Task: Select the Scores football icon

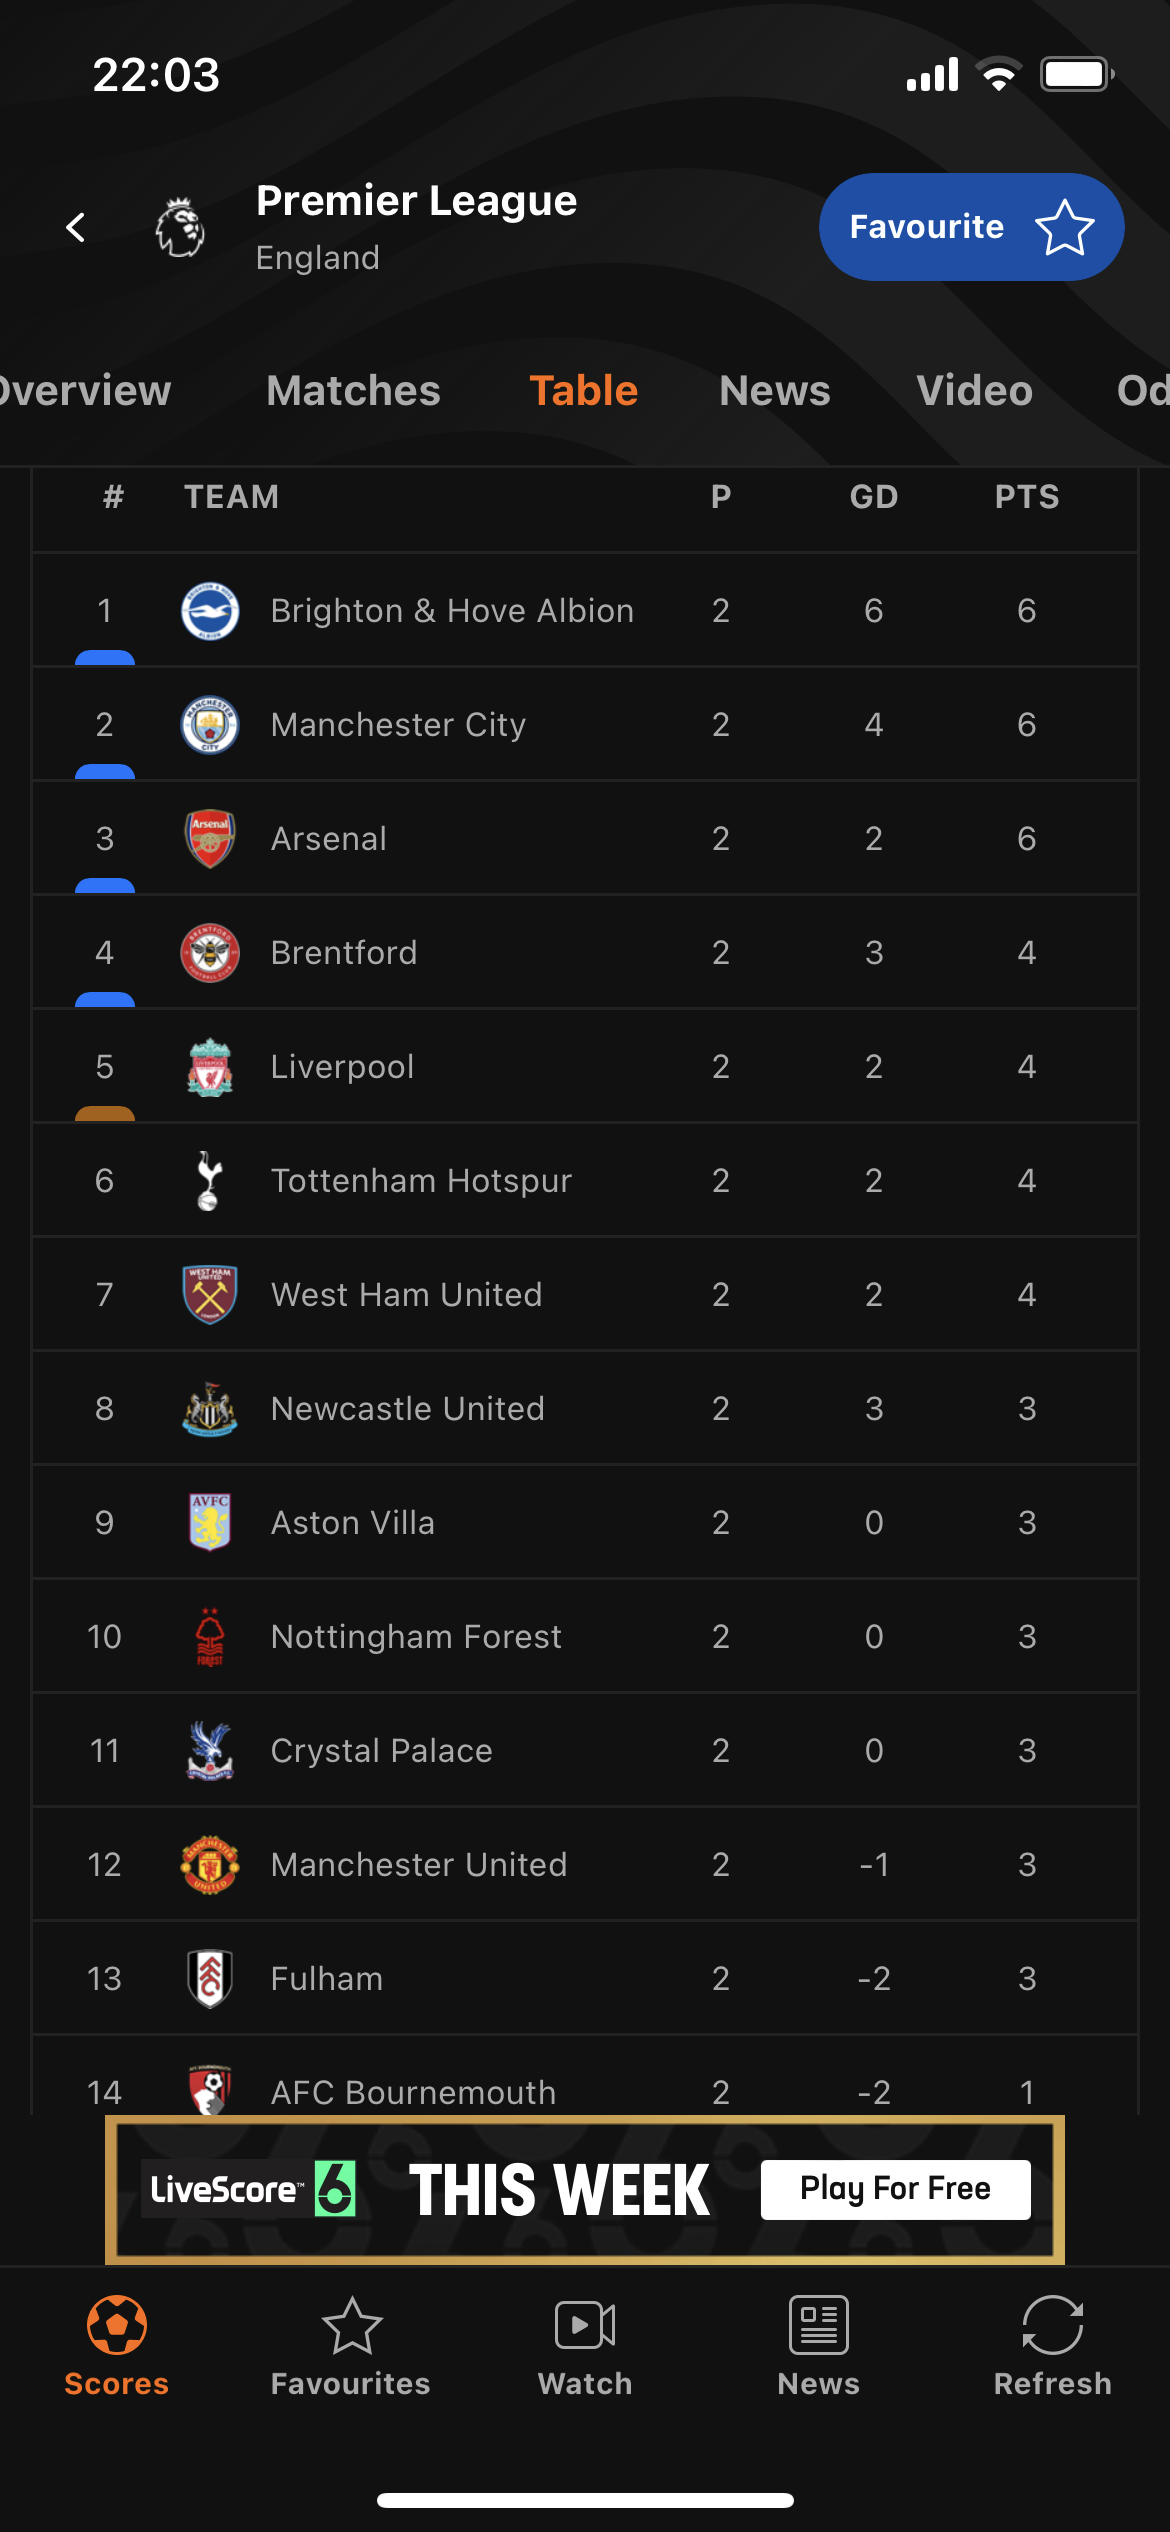Action: click(x=117, y=2325)
